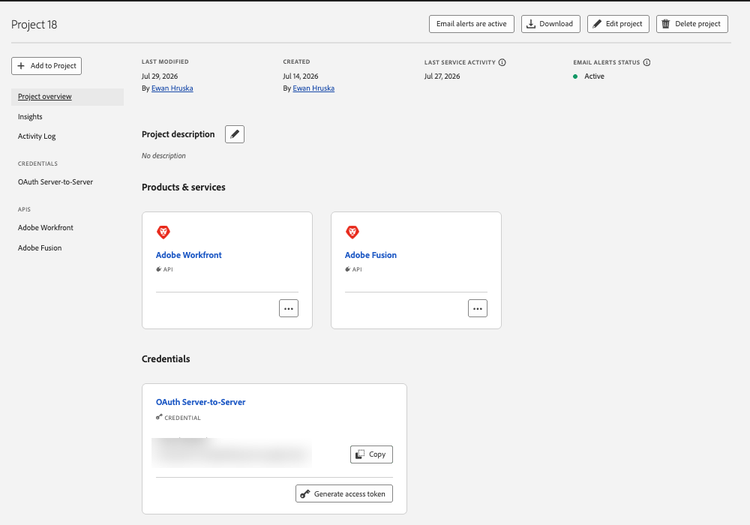Open Ewan Hruska link under Created

click(313, 88)
